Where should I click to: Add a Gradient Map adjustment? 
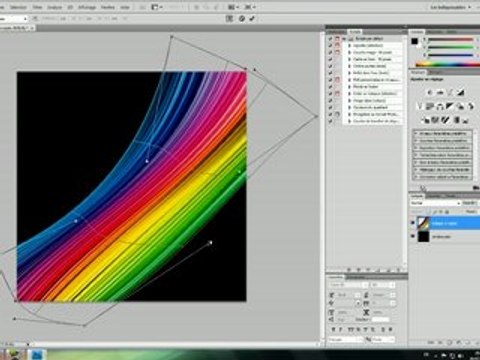click(456, 120)
